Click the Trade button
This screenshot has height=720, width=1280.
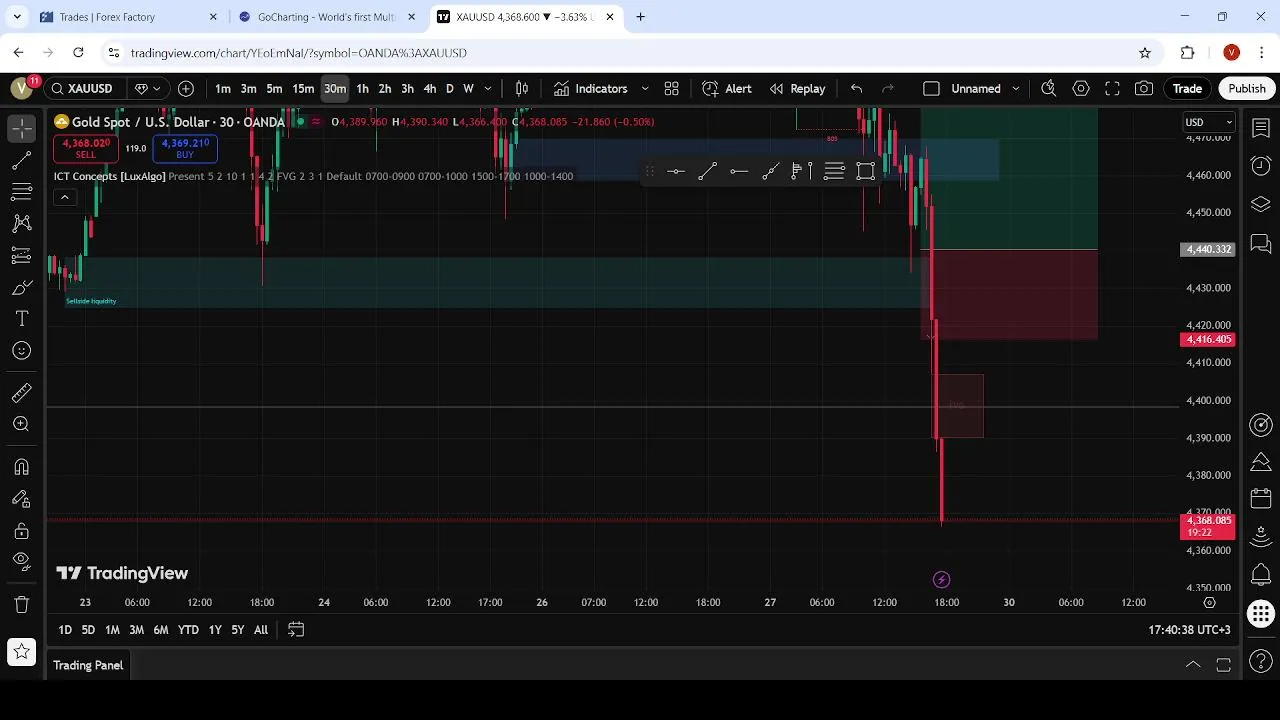pos(1187,89)
